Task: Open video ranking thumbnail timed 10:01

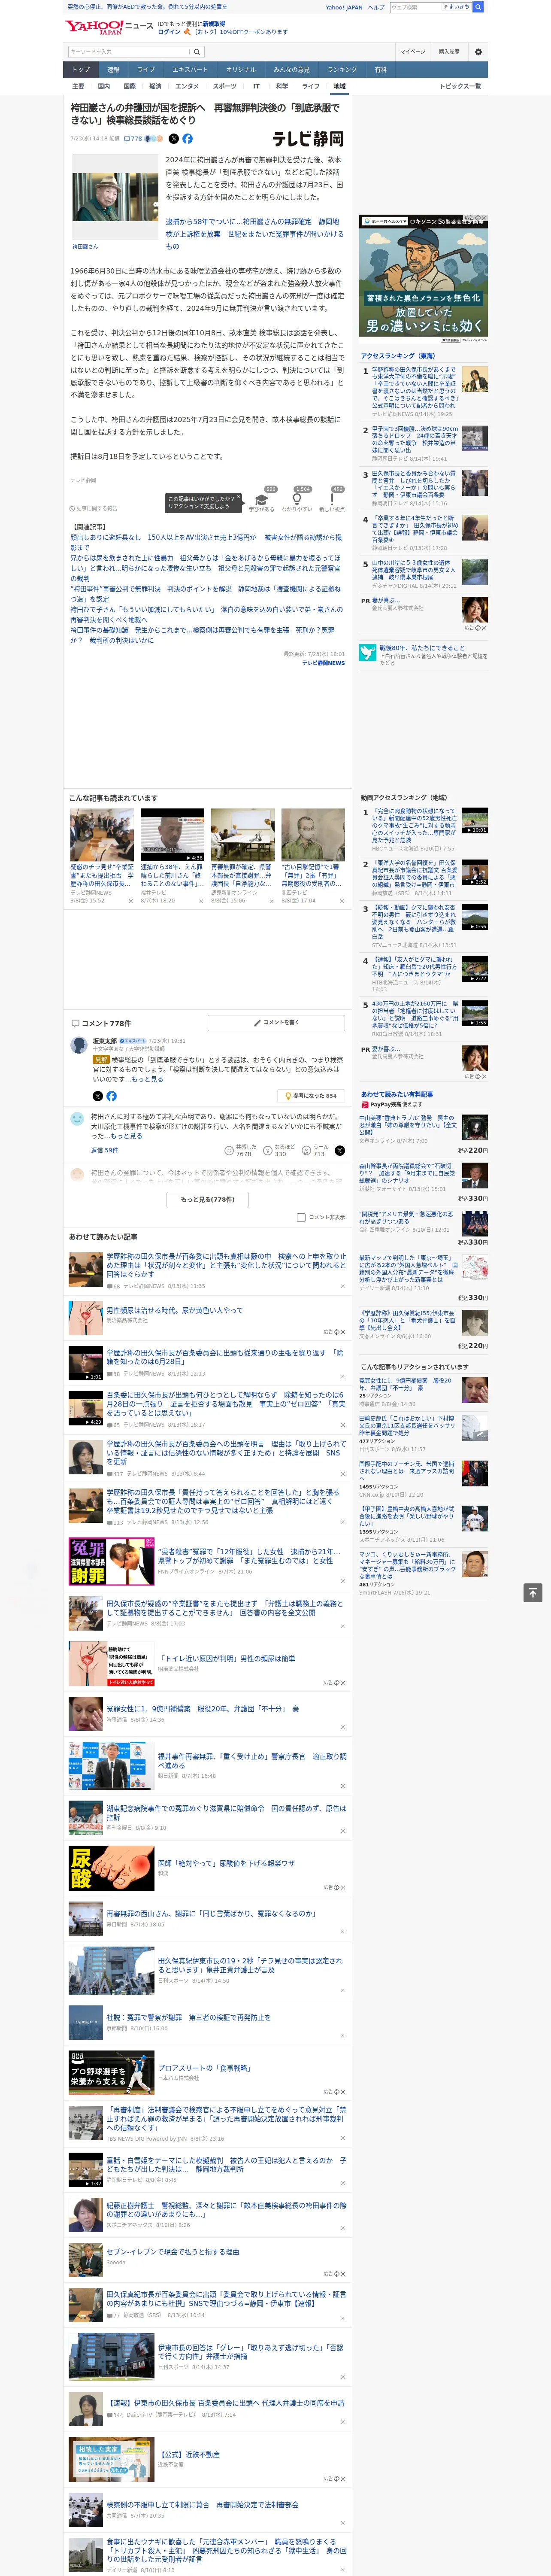Action: (x=475, y=821)
